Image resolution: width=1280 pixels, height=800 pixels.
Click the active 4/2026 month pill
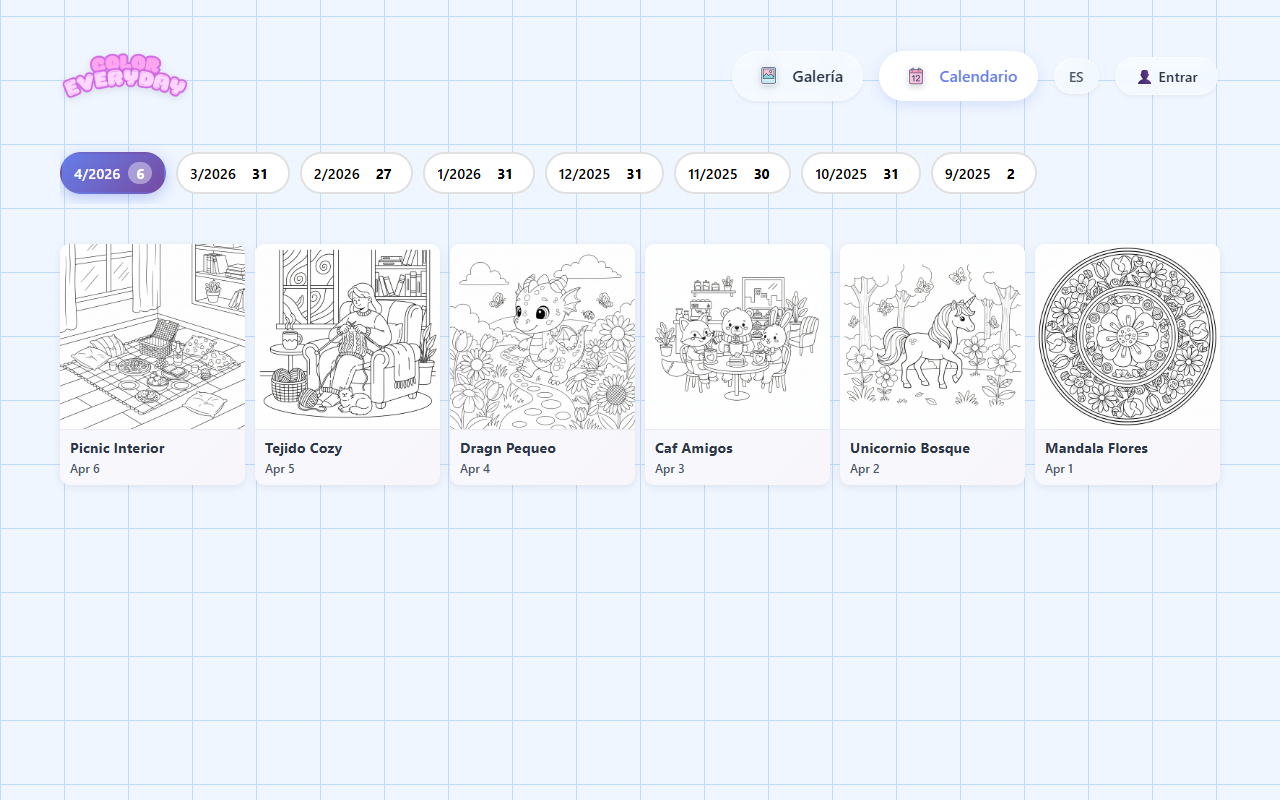click(112, 174)
